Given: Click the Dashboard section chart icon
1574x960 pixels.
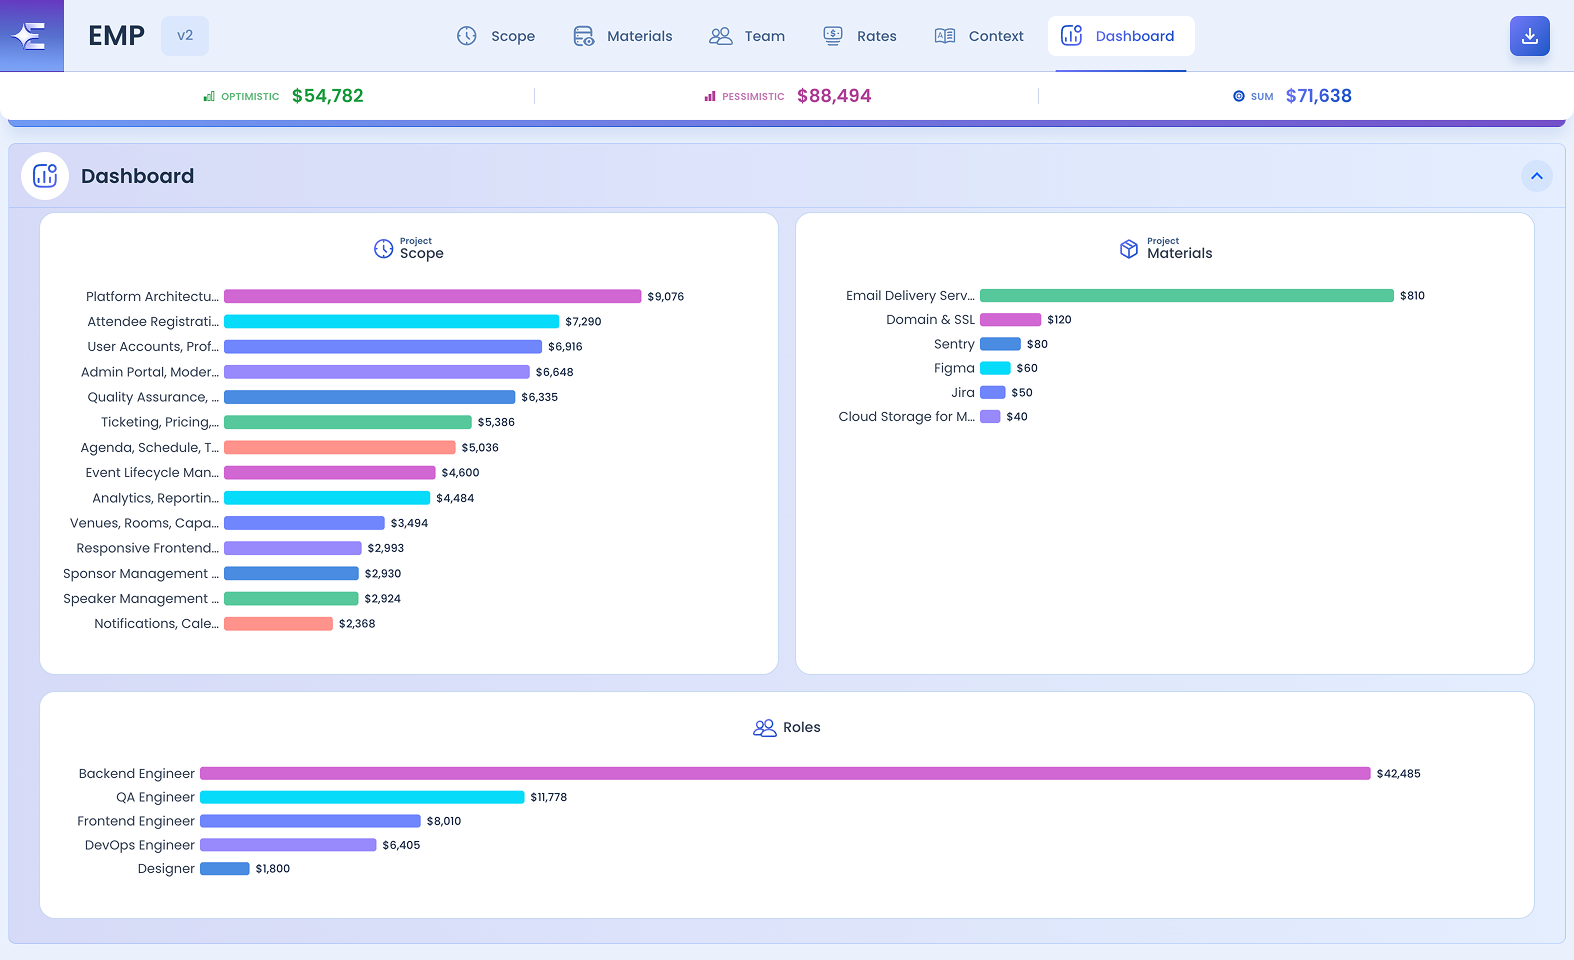Looking at the screenshot, I should 45,176.
